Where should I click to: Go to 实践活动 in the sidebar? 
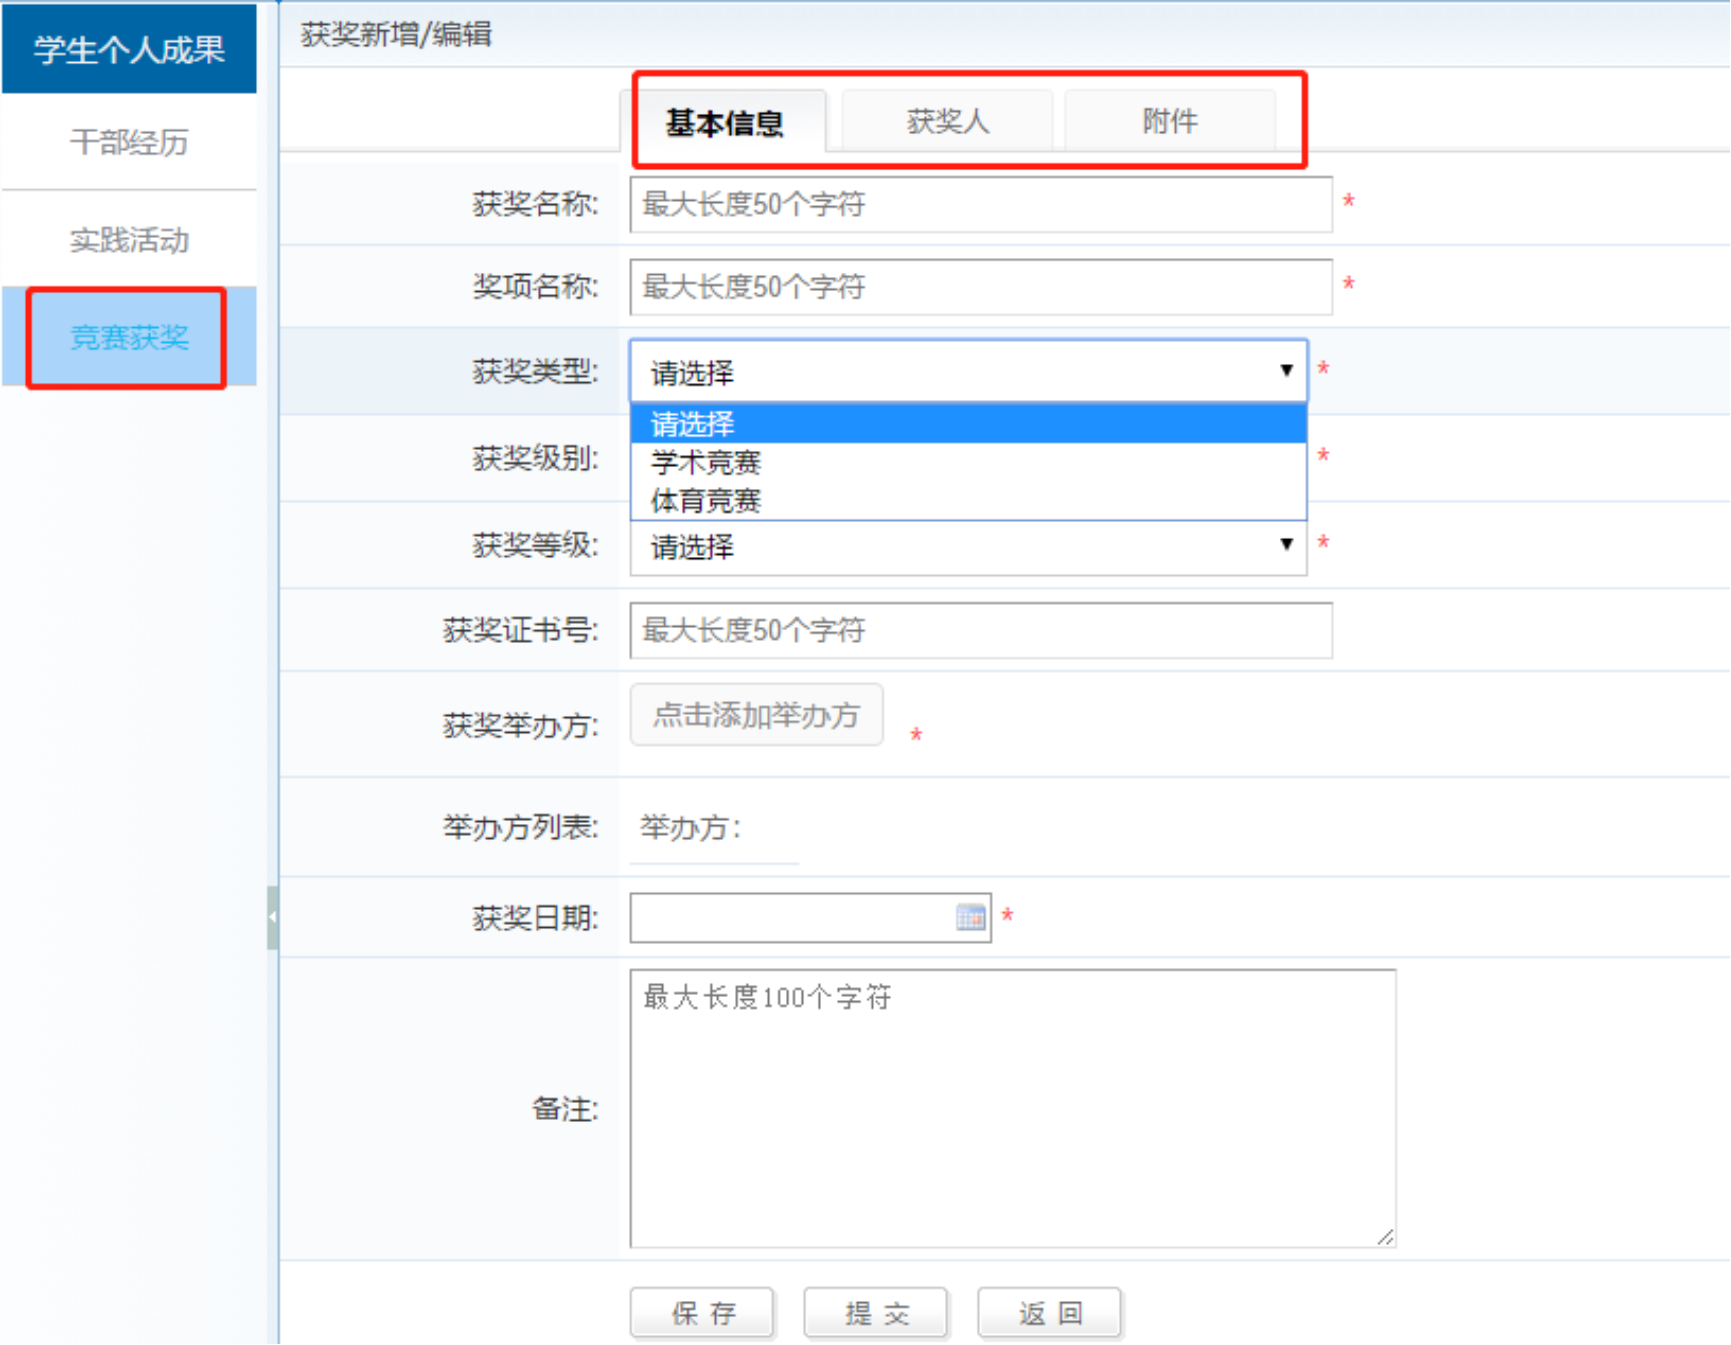click(129, 240)
